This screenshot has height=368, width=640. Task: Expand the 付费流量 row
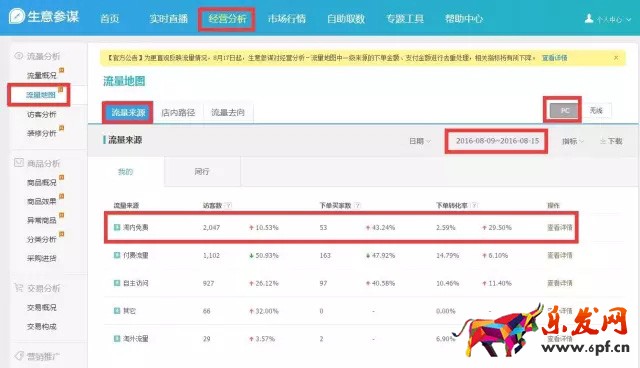117,255
